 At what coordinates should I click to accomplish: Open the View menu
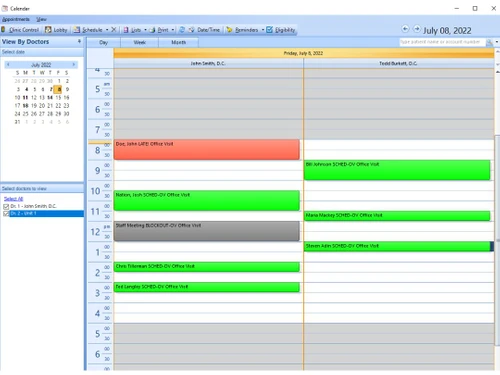(x=41, y=19)
